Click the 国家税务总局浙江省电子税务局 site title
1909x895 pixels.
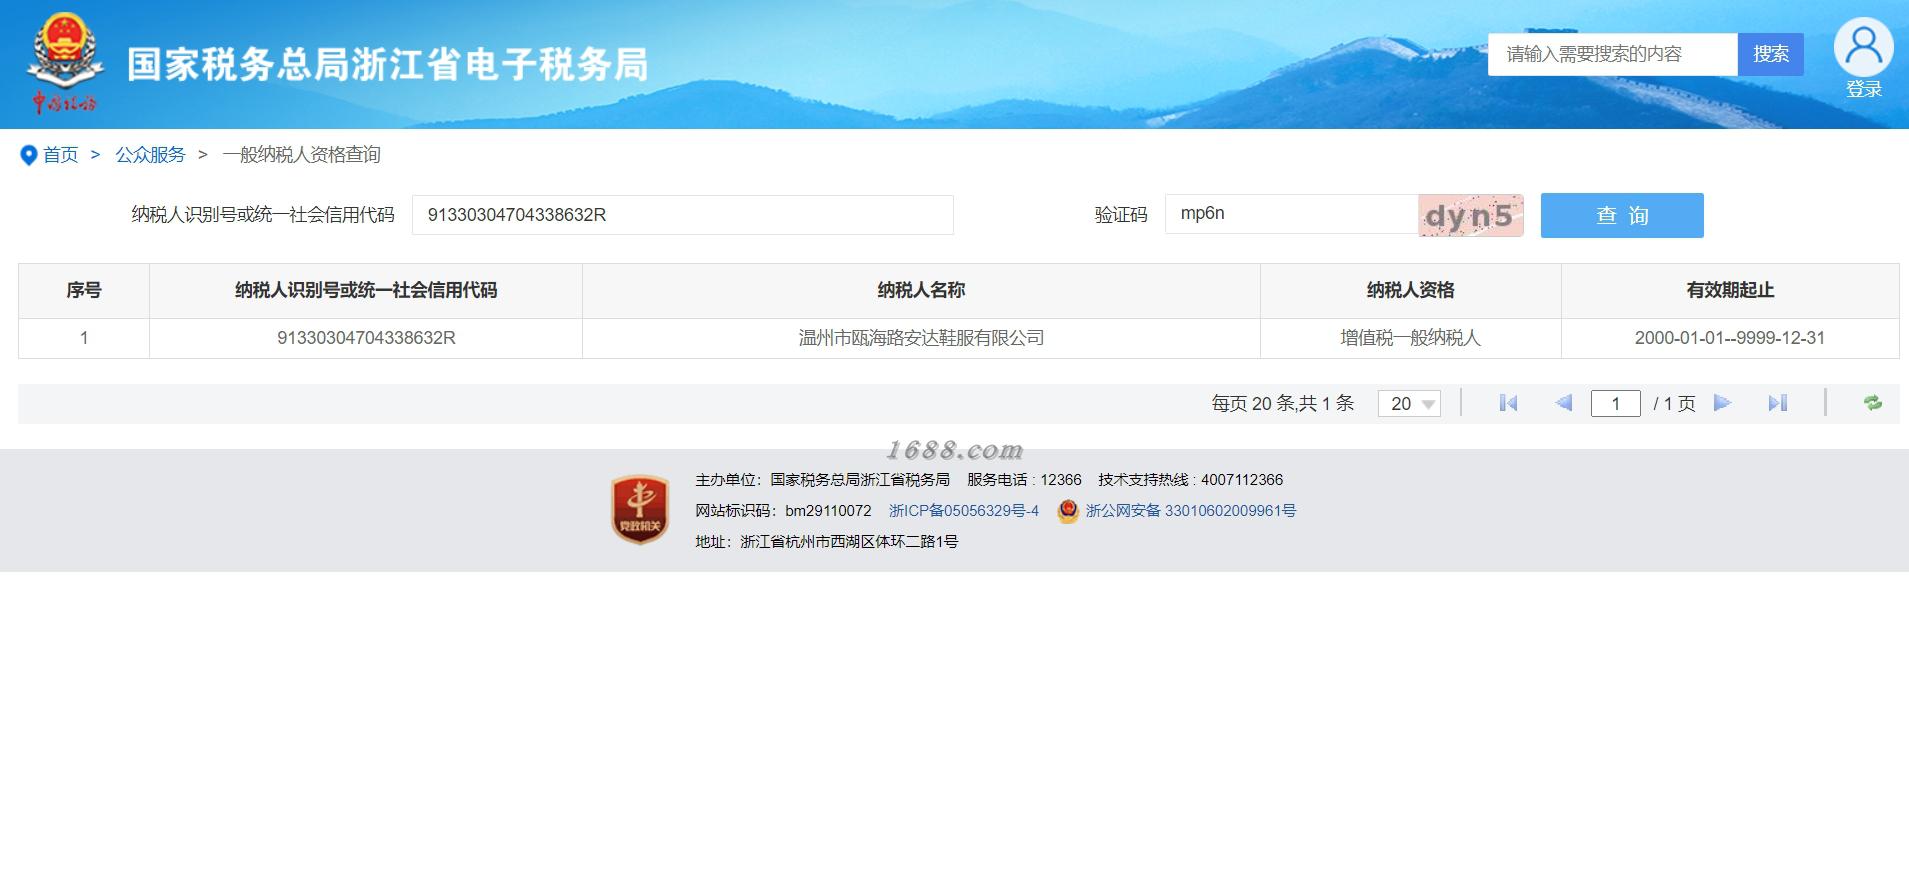(x=388, y=64)
